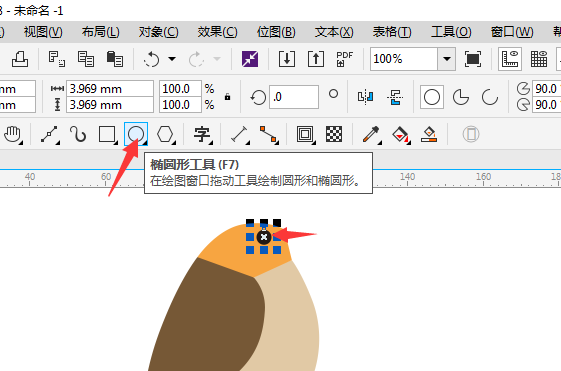Select the Ellipse shape mode button
This screenshot has width=561, height=371.
coord(432,97)
